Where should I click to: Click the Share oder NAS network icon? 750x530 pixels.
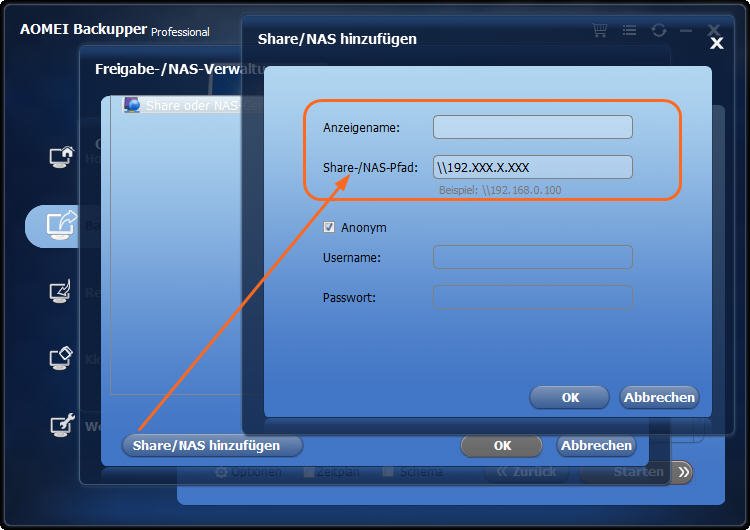click(132, 104)
